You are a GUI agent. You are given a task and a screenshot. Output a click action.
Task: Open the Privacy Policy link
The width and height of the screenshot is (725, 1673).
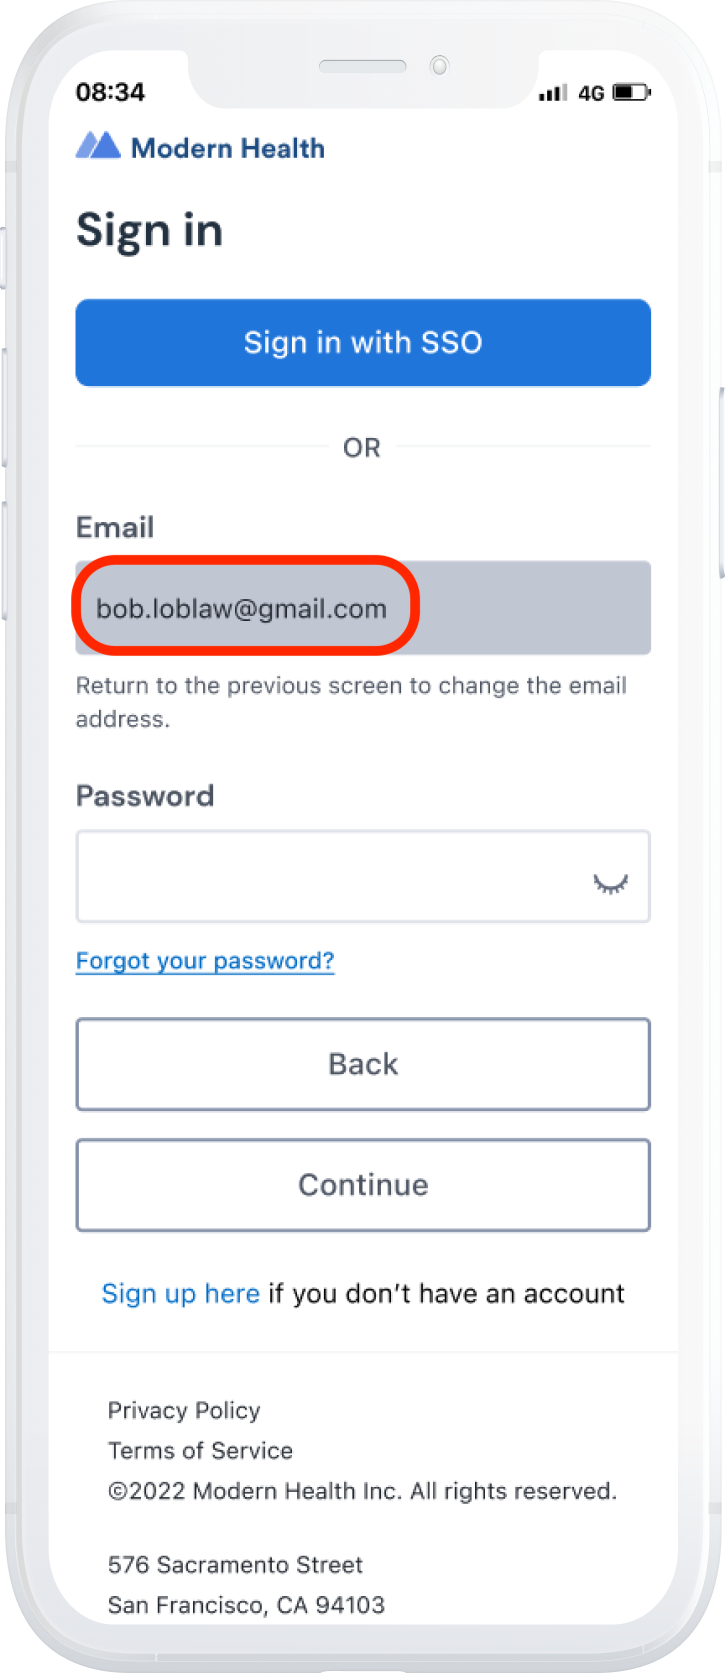tap(184, 1410)
